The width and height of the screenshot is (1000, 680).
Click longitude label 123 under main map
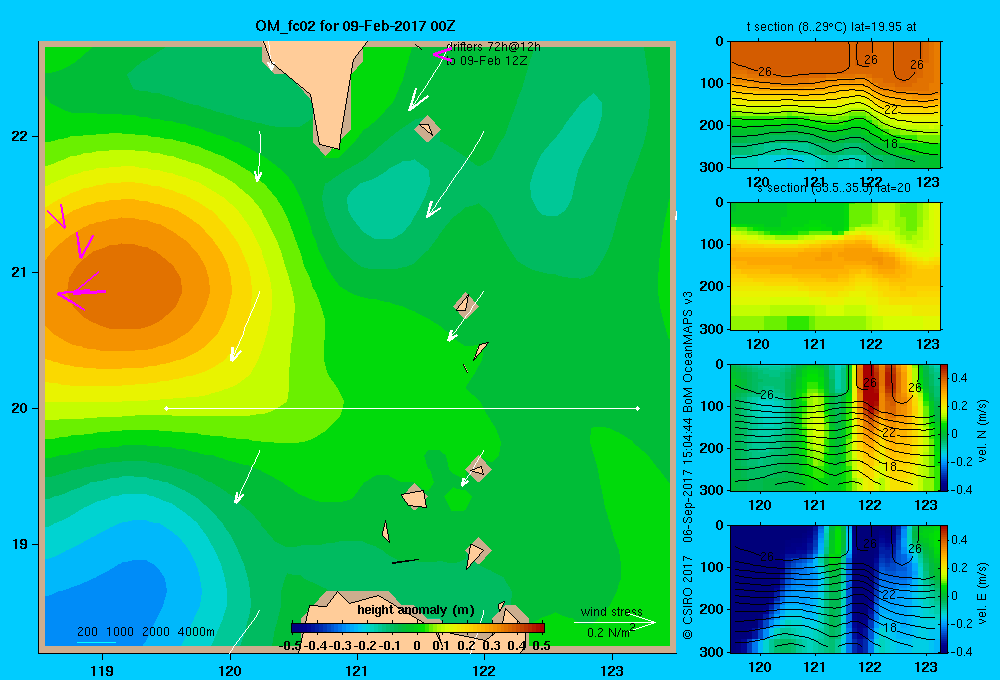click(x=612, y=670)
